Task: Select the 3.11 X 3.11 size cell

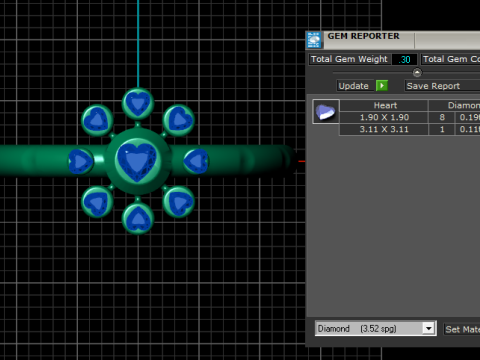Action: (384, 129)
